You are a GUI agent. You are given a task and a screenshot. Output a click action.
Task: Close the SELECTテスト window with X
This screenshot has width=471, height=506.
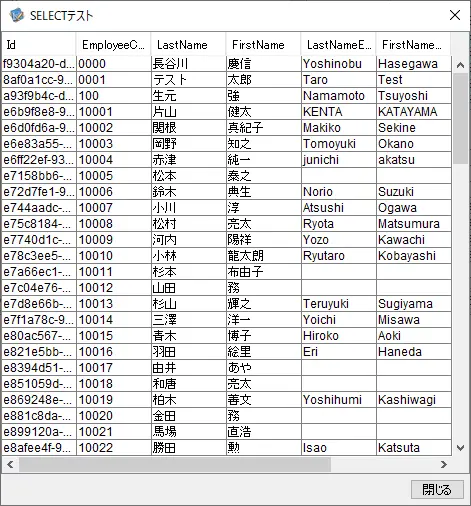[455, 15]
